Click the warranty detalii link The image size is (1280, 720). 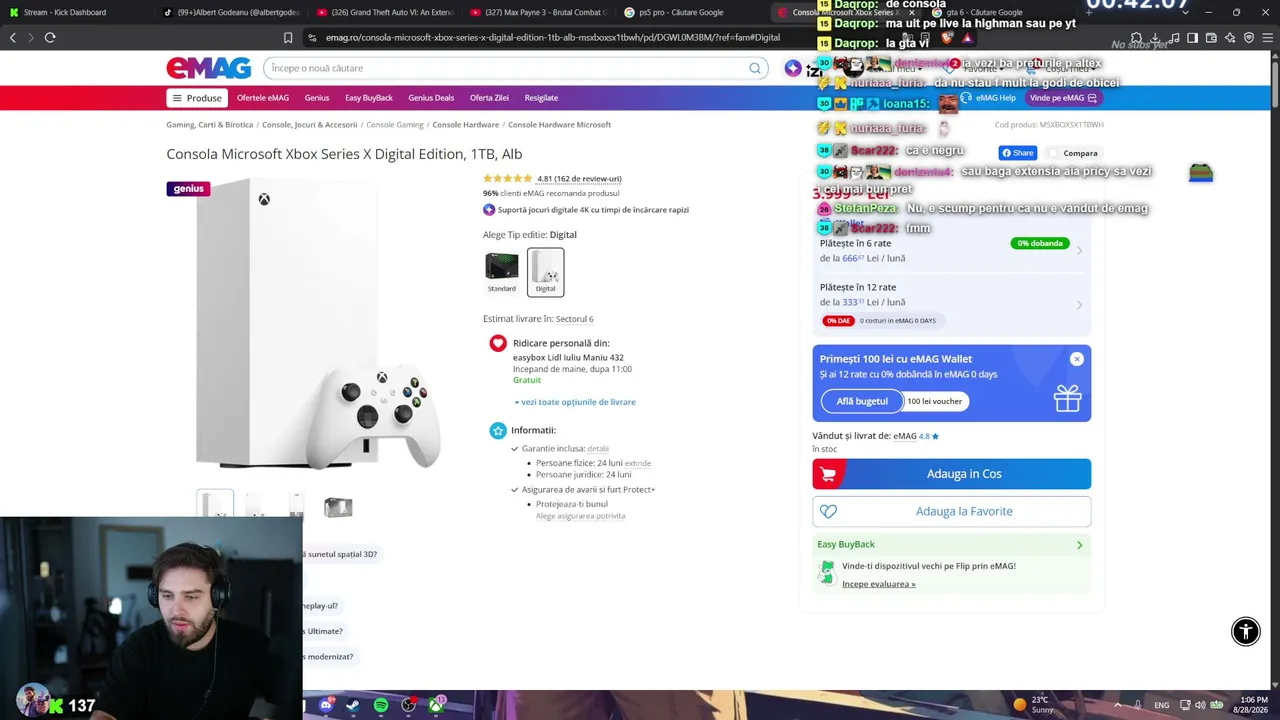pos(598,449)
